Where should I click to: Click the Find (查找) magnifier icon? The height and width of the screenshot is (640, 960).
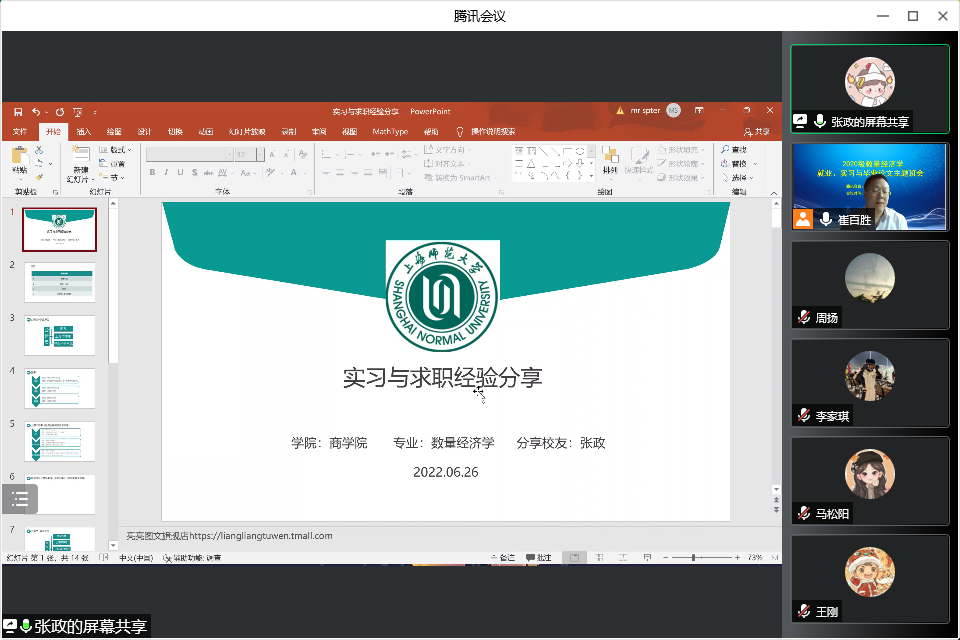coord(725,149)
